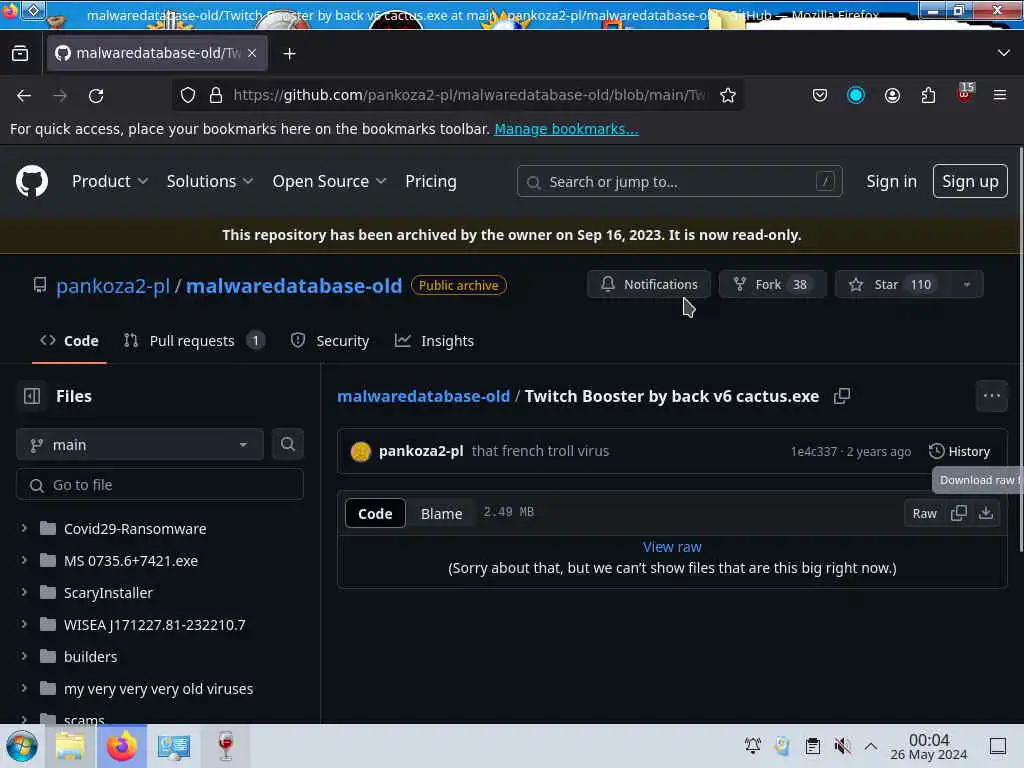Copy file path with the copy icon

point(842,396)
